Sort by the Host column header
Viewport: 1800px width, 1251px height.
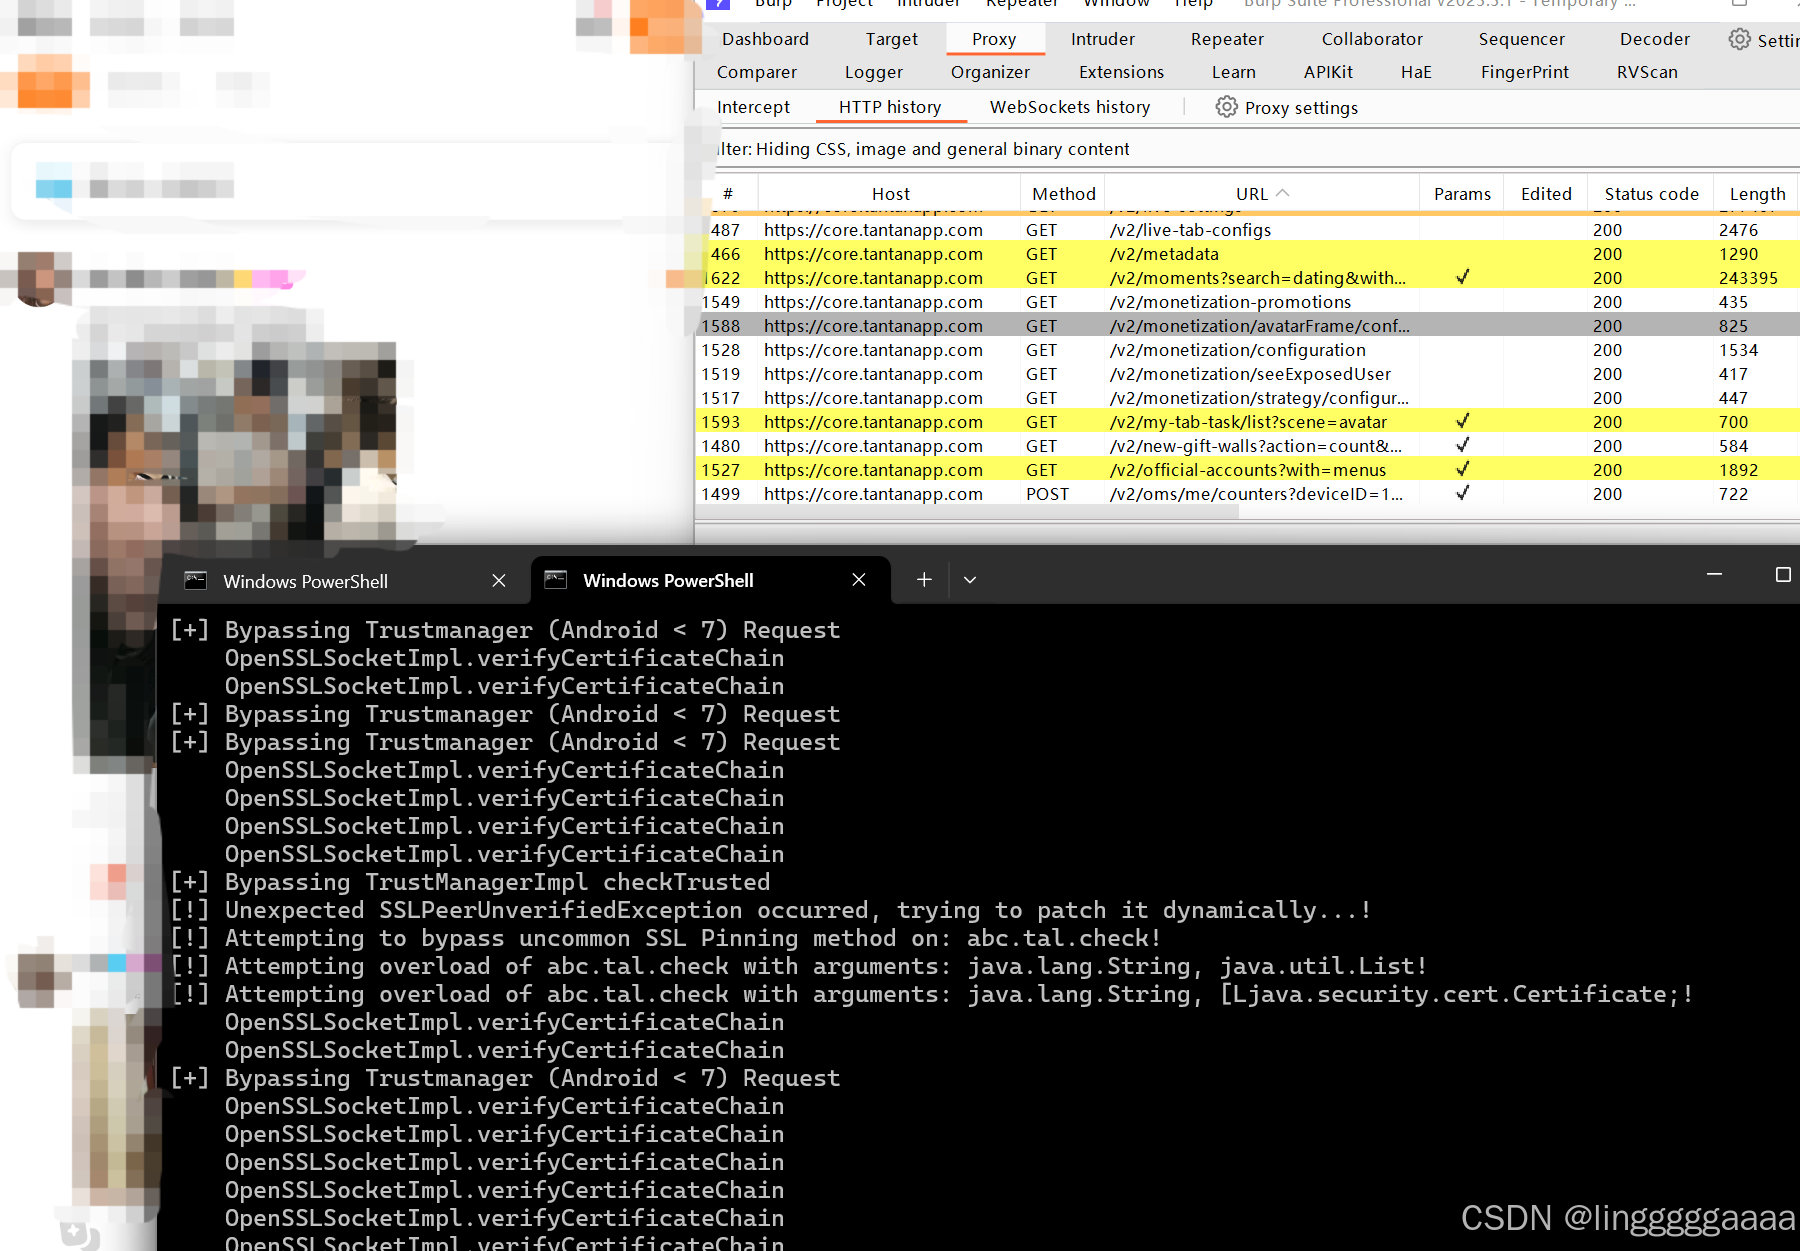click(890, 194)
